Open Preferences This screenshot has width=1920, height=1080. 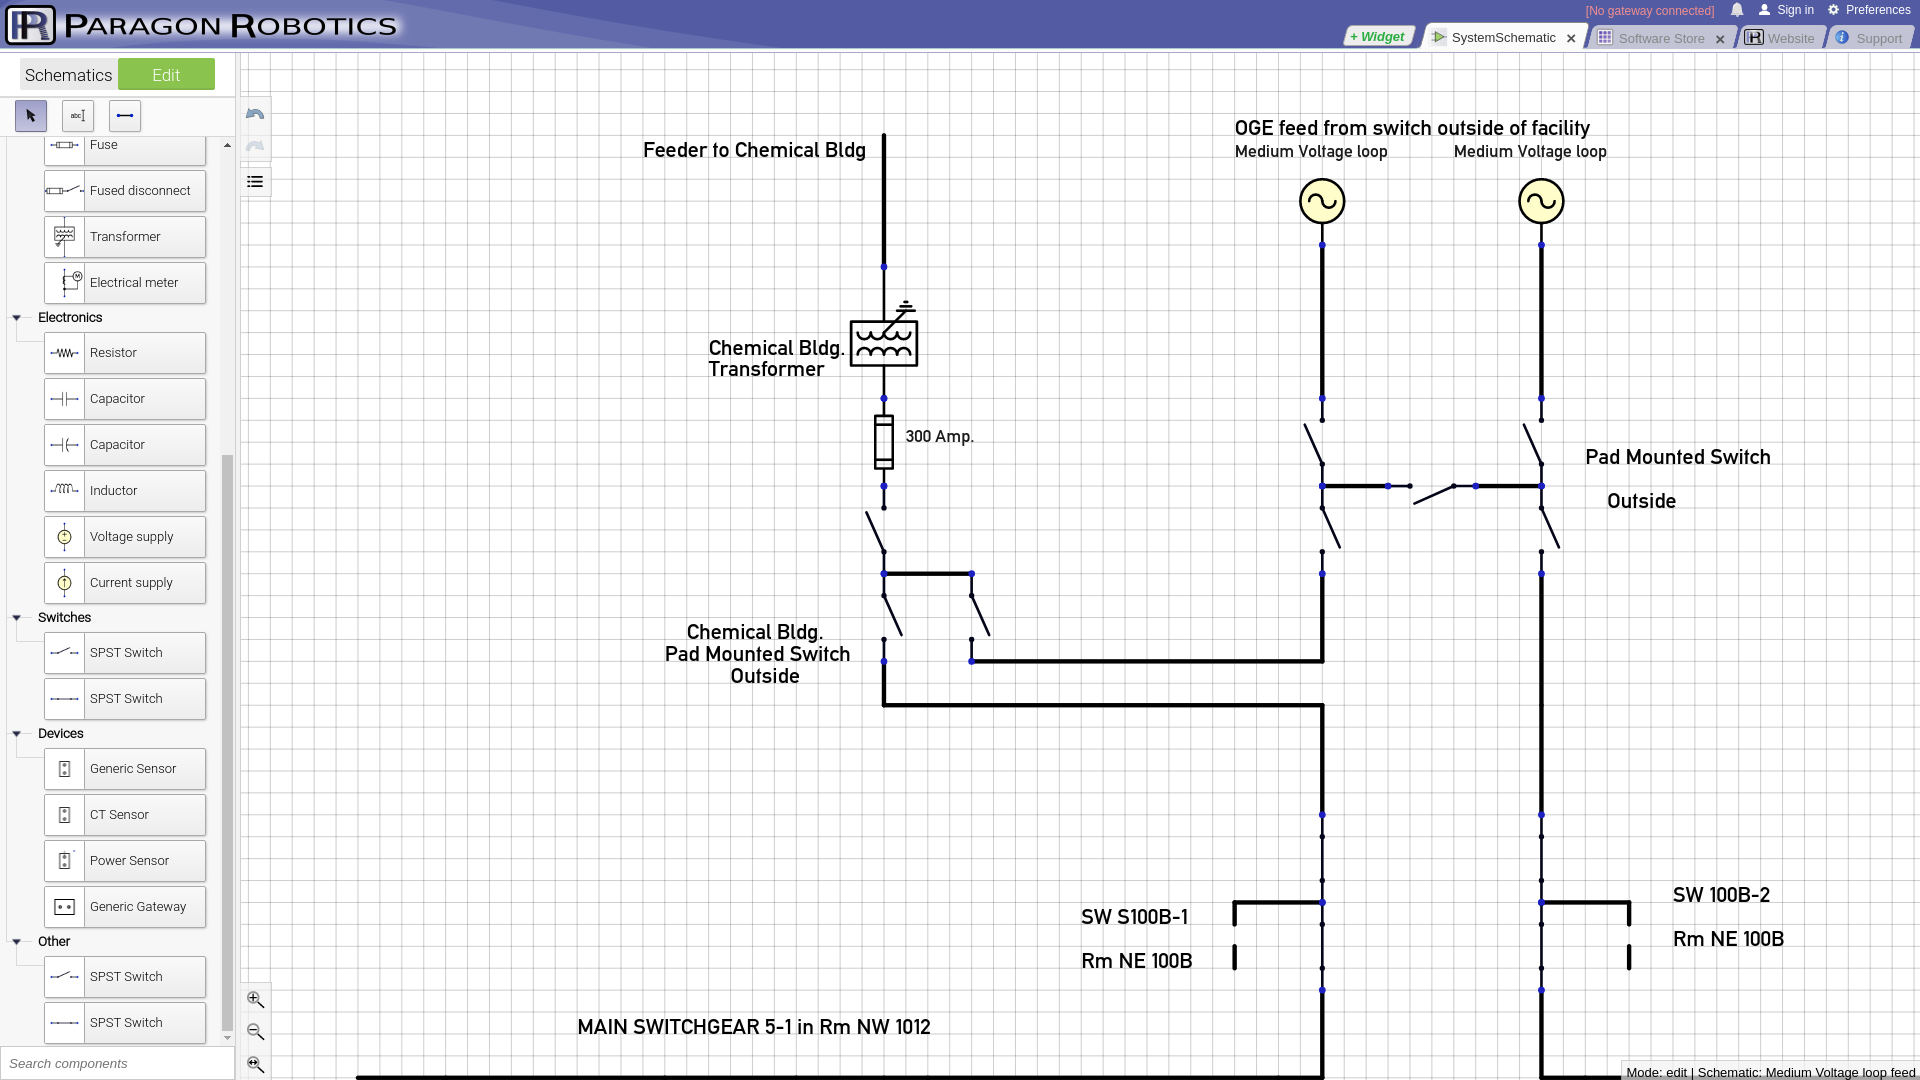tap(1869, 10)
